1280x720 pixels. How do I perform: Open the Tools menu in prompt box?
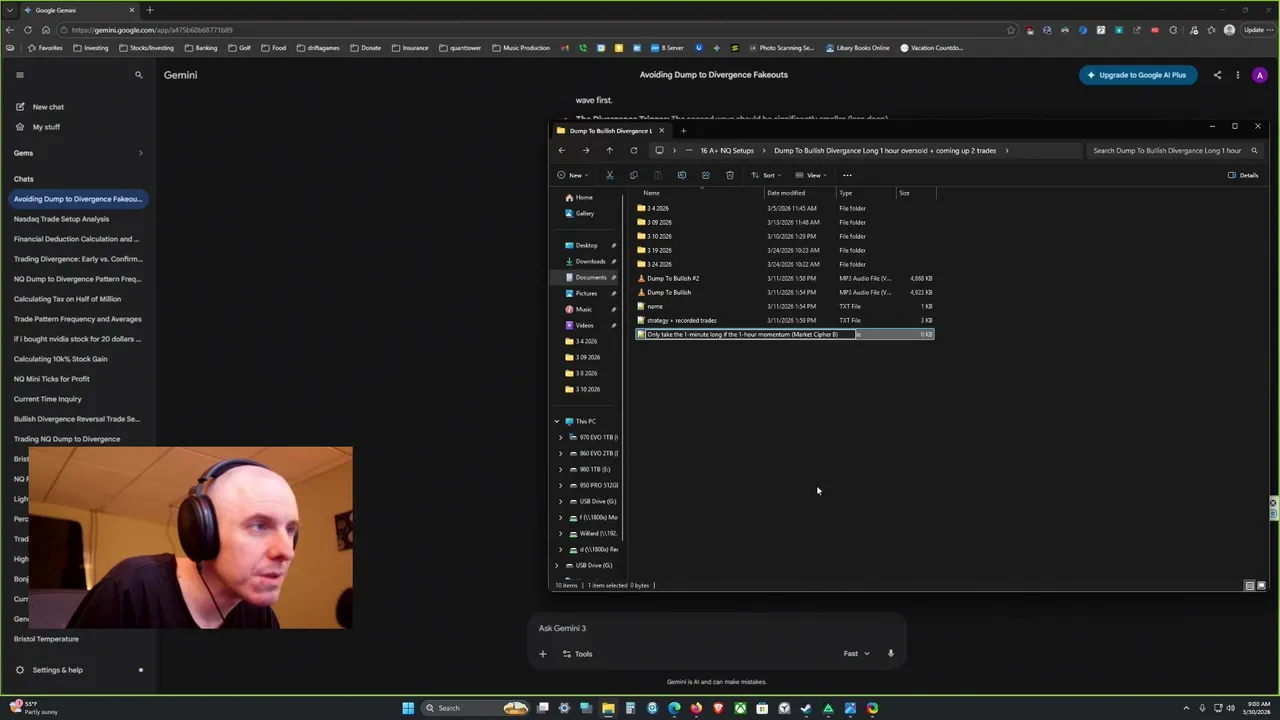tap(577, 654)
